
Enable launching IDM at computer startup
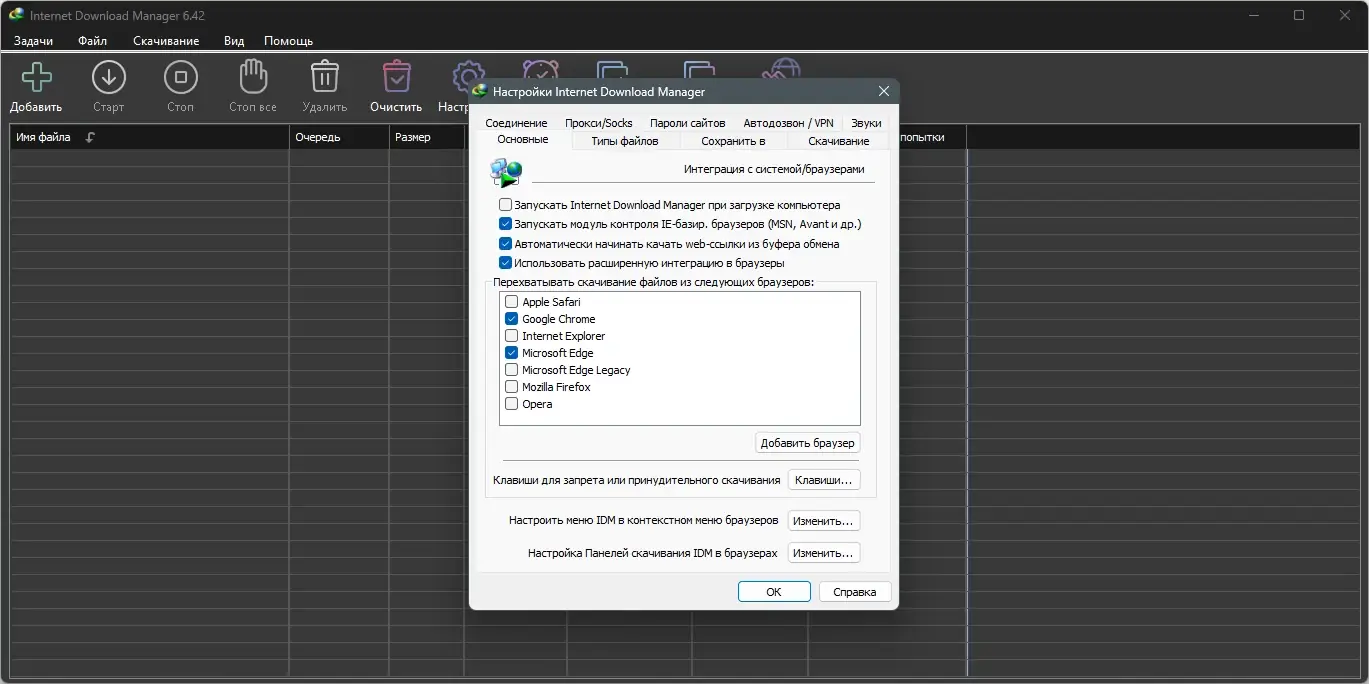pos(505,205)
